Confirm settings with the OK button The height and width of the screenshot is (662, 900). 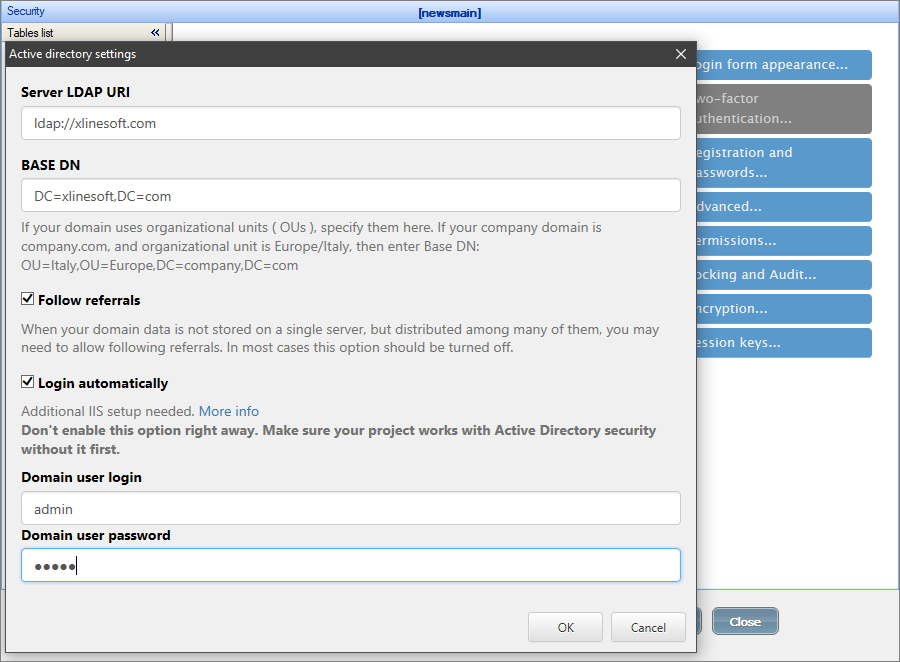tap(565, 627)
